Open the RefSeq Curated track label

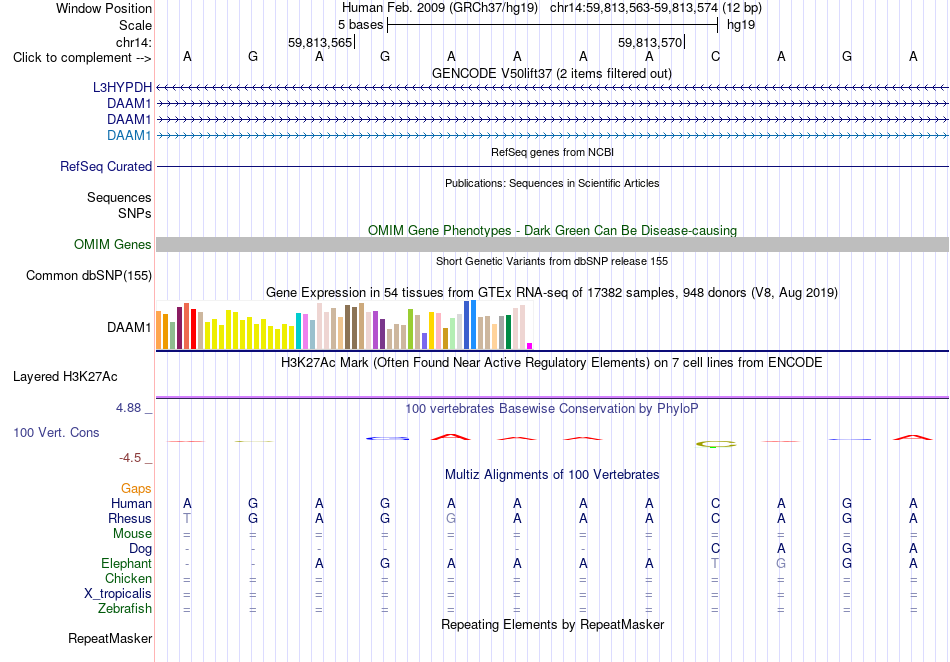105,166
